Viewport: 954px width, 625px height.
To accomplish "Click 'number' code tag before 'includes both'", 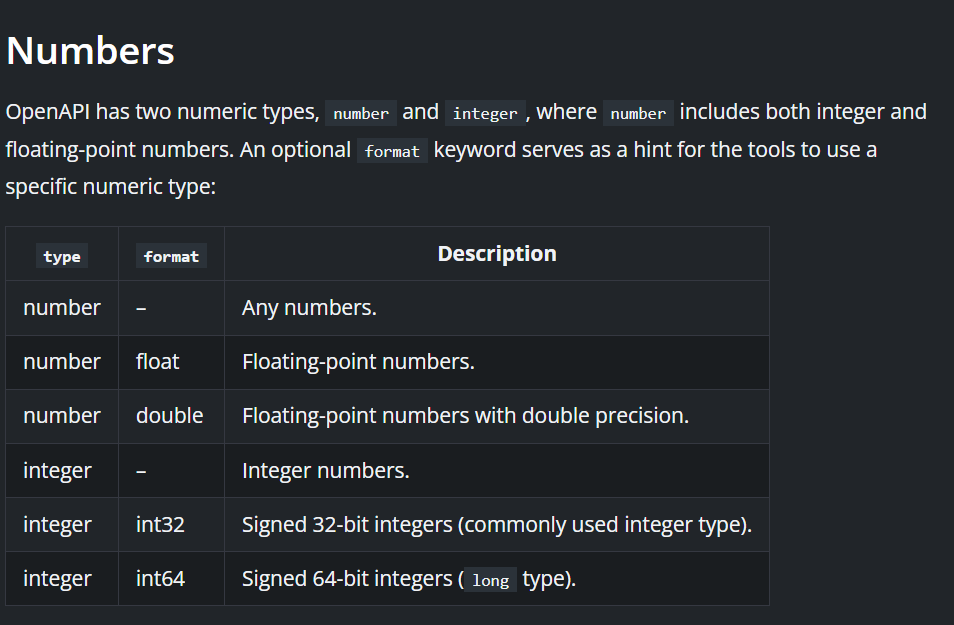I will [638, 113].
